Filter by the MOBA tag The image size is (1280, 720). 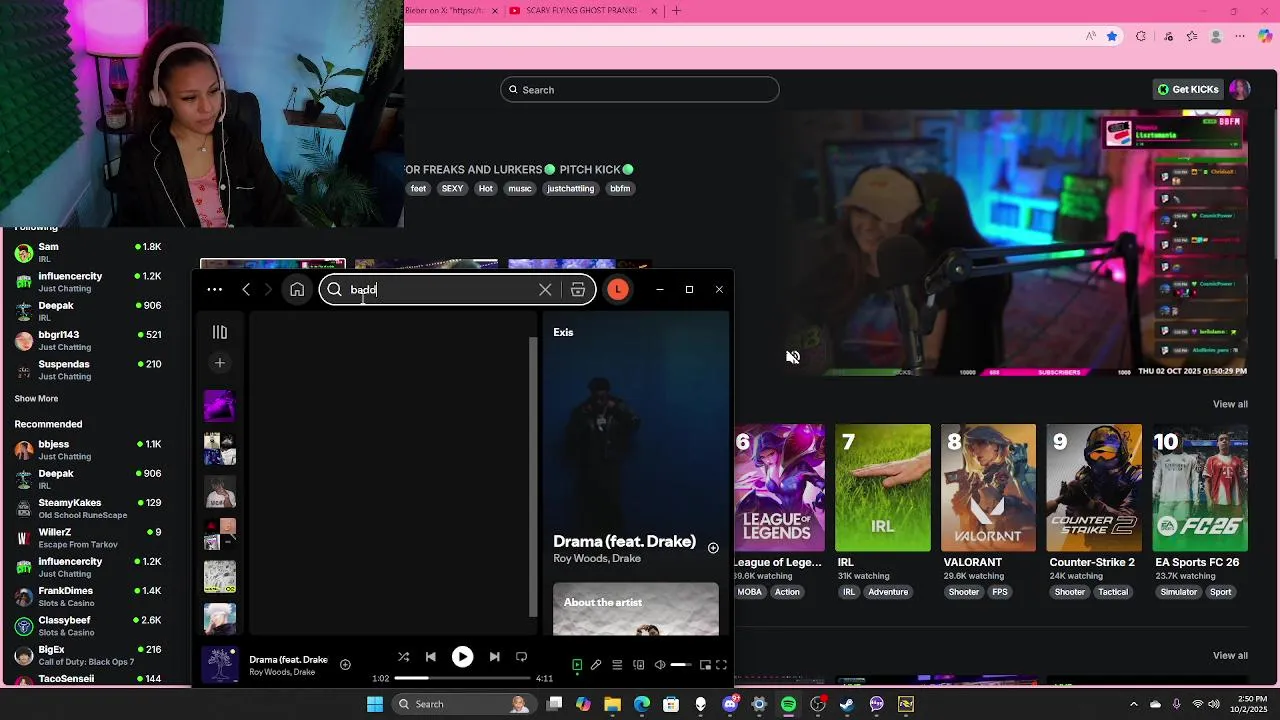750,592
